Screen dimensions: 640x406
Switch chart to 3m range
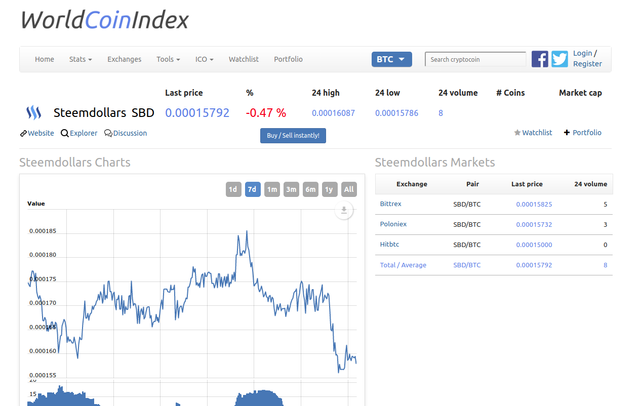291,189
